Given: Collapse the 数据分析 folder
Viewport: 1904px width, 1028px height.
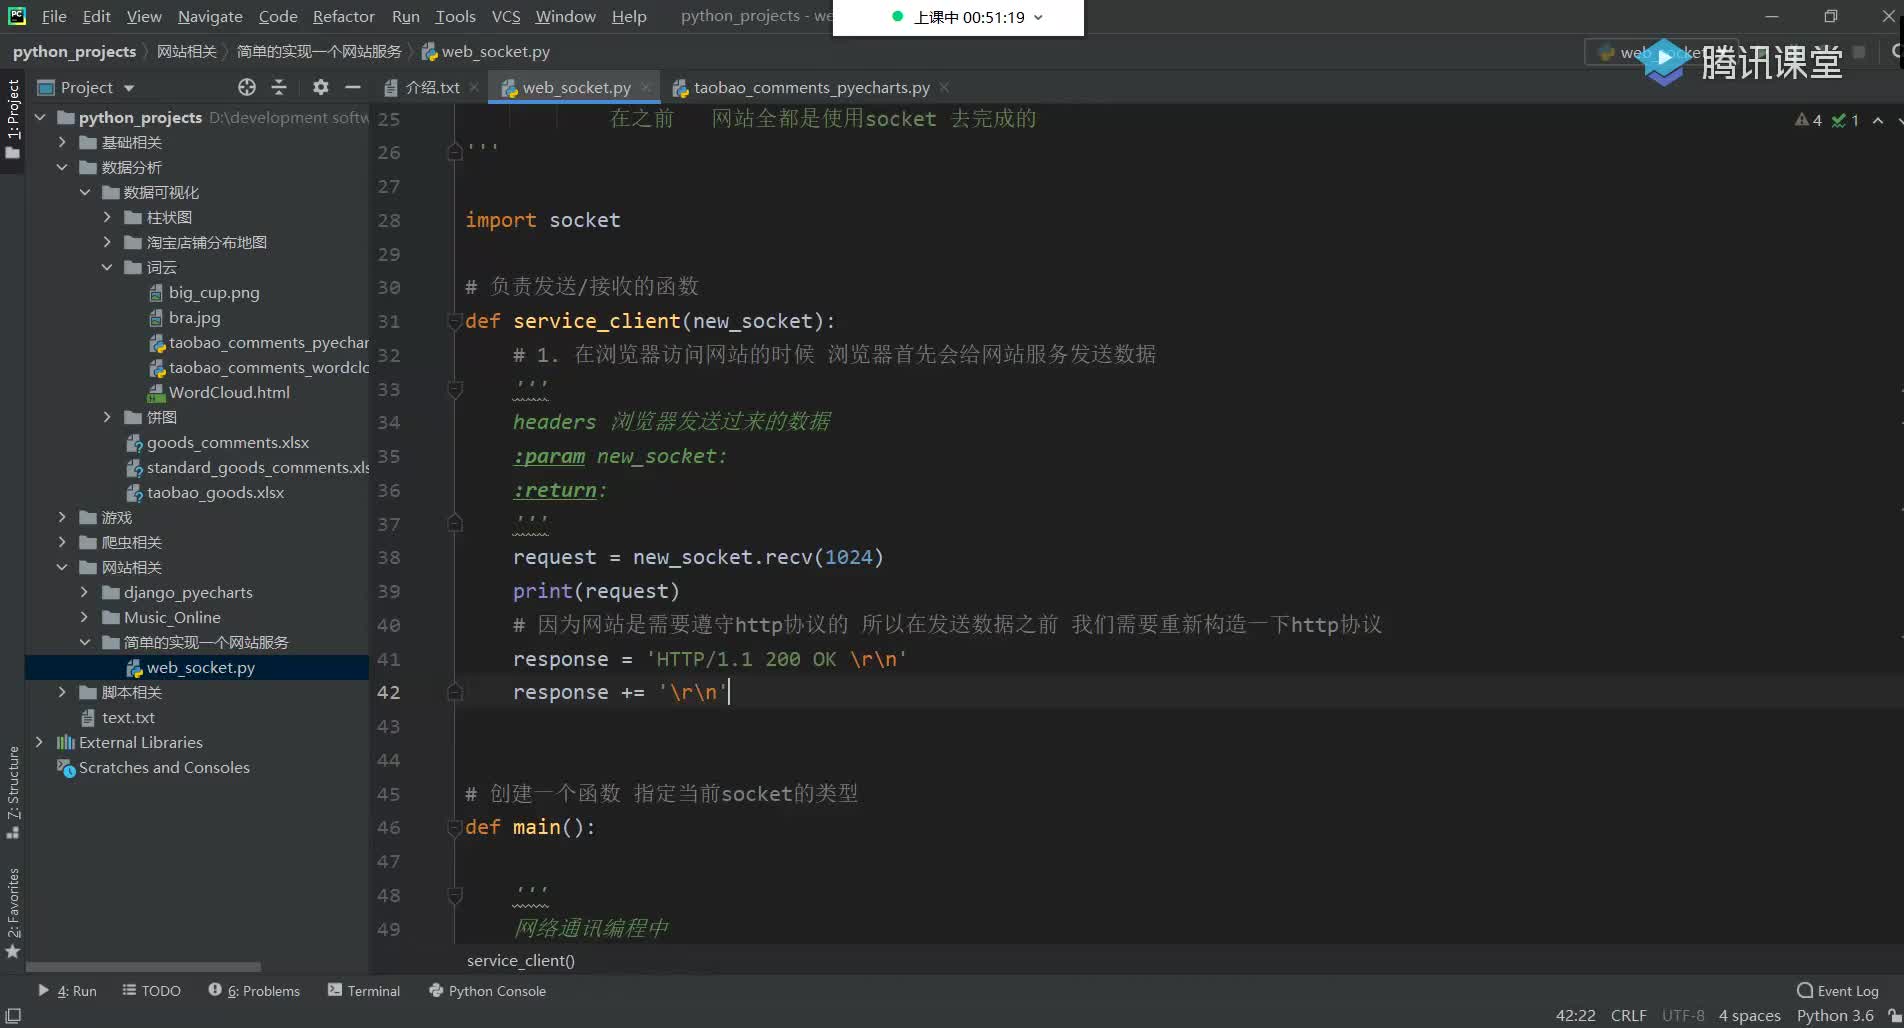Looking at the screenshot, I should click(x=62, y=167).
